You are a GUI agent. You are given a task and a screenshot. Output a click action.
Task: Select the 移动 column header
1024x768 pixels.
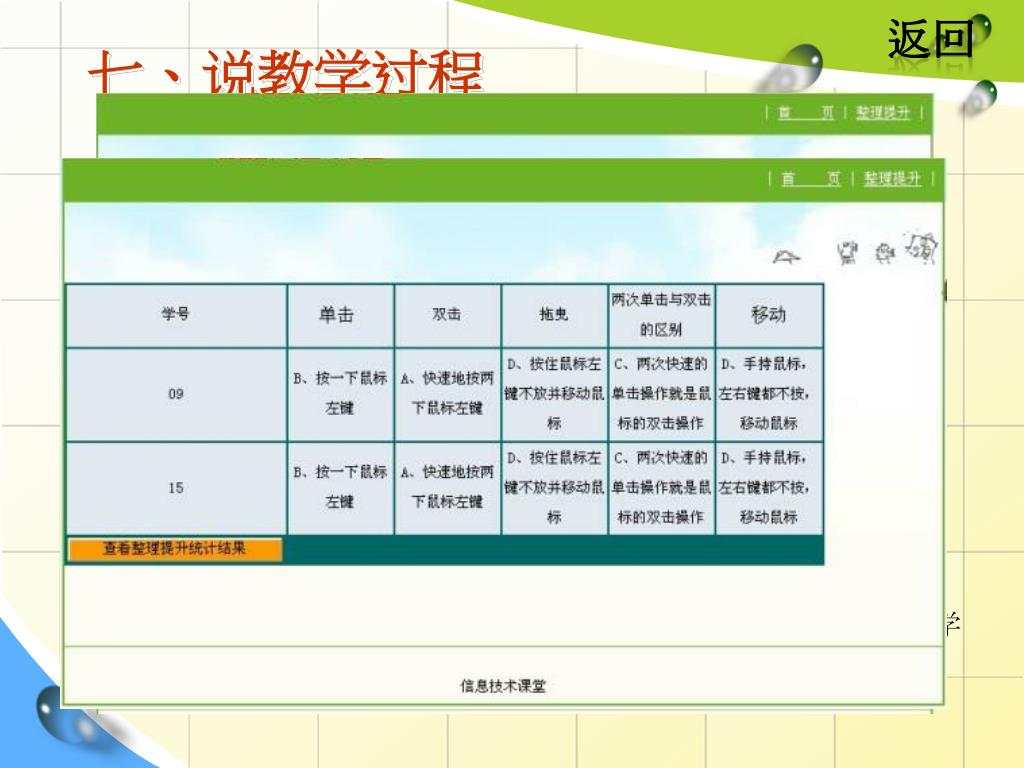coord(769,315)
